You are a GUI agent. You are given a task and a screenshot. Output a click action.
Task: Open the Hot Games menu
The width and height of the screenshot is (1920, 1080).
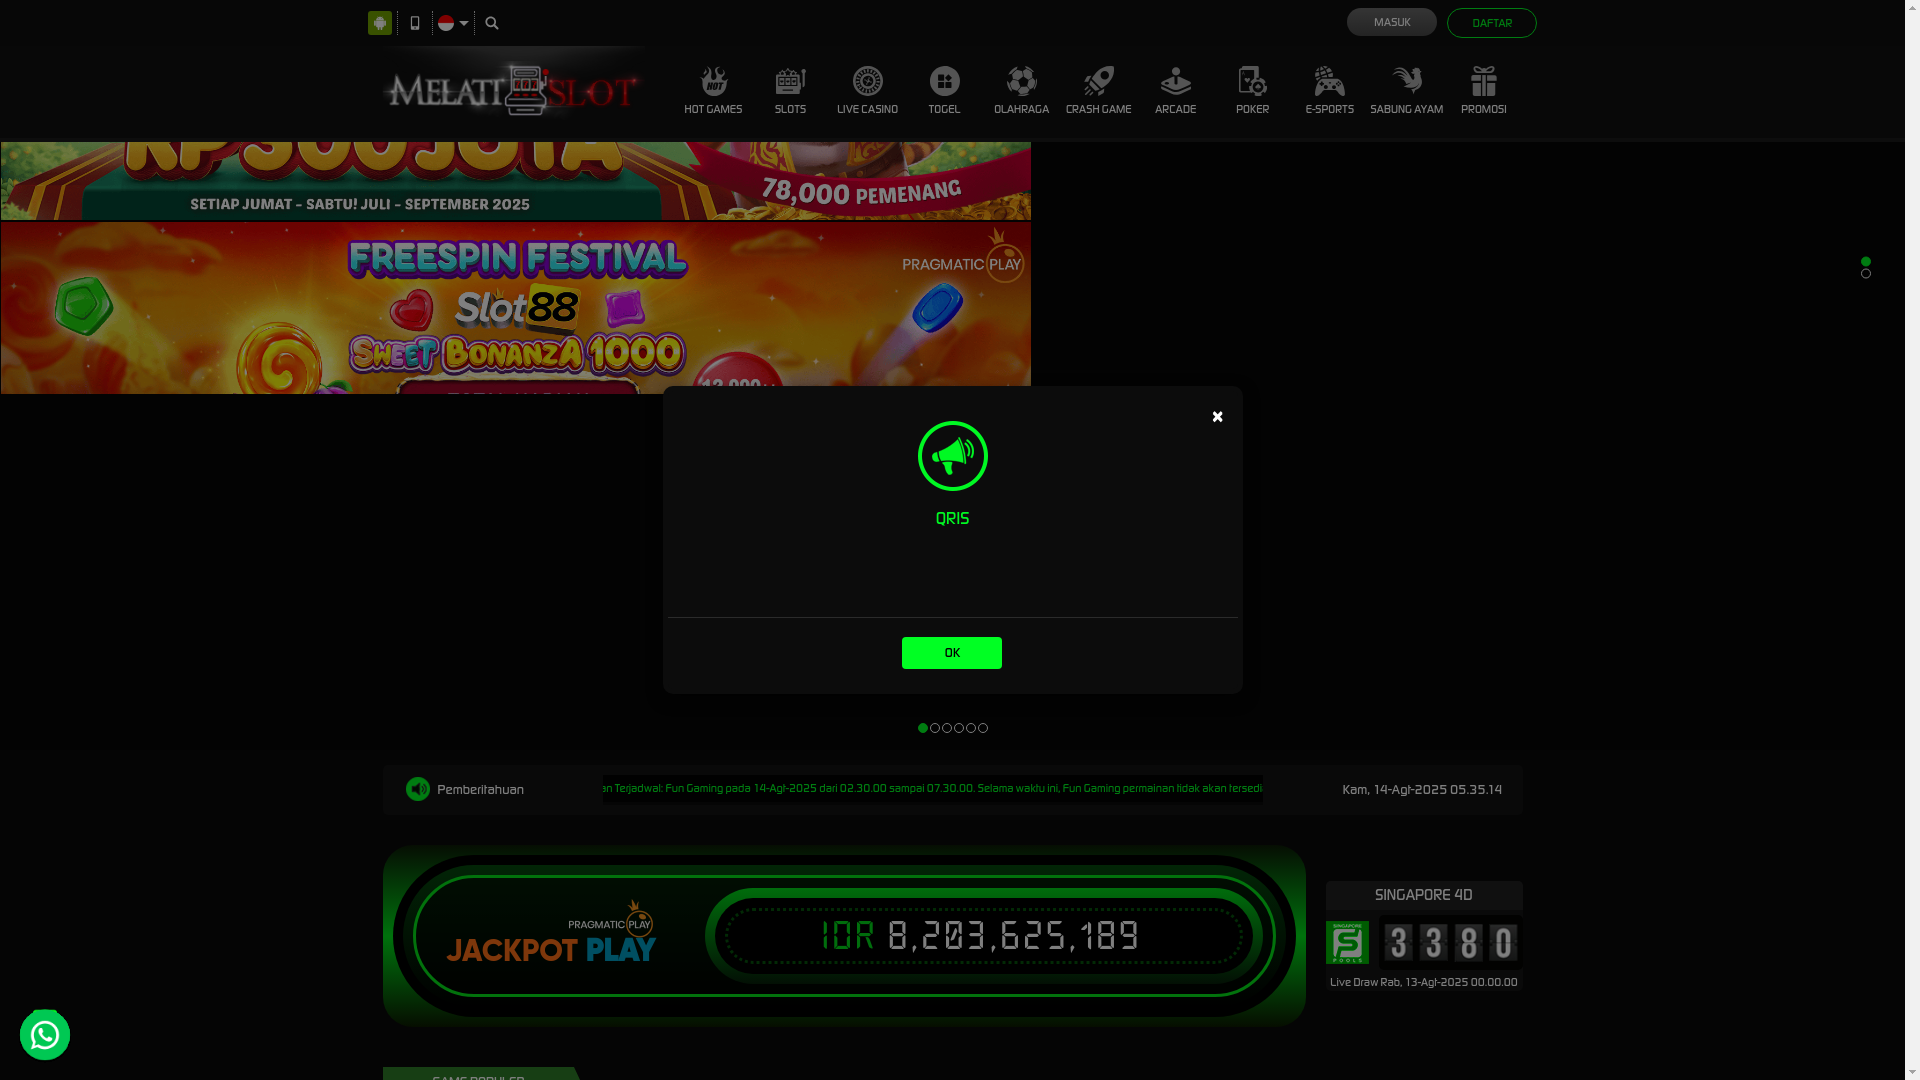click(x=713, y=91)
